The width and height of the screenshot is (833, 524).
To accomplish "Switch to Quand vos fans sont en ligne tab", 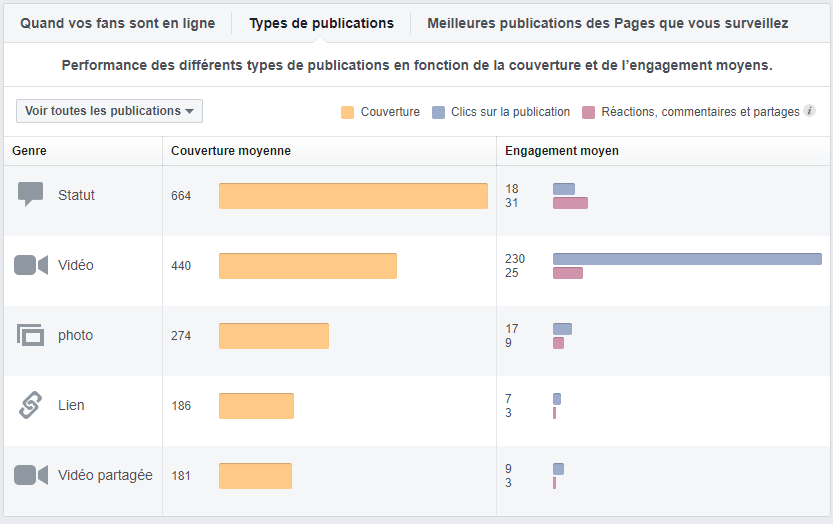I will pyautogui.click(x=117, y=23).
